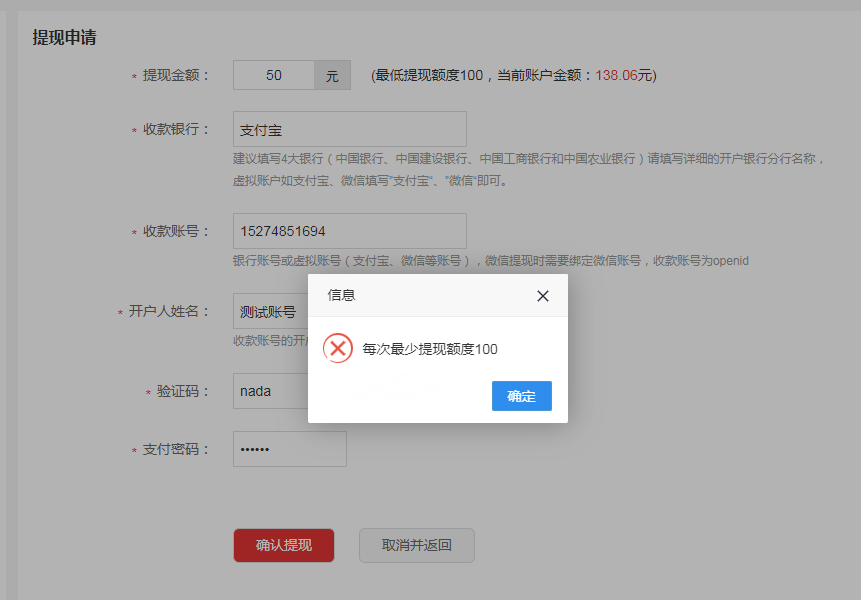The image size is (861, 600).
Task: Click the 取消并返回 button
Action: coord(416,545)
